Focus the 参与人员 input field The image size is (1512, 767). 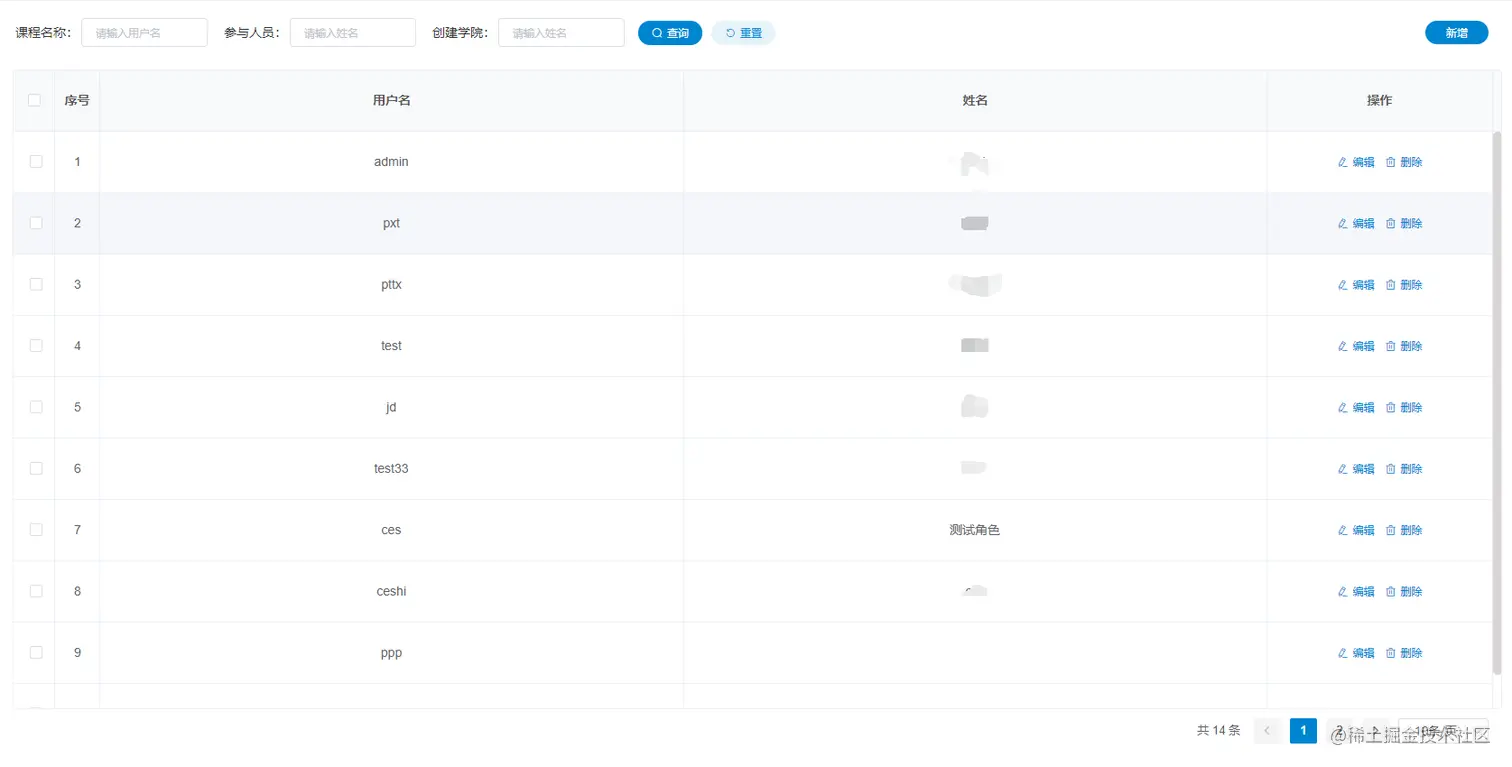tap(352, 33)
